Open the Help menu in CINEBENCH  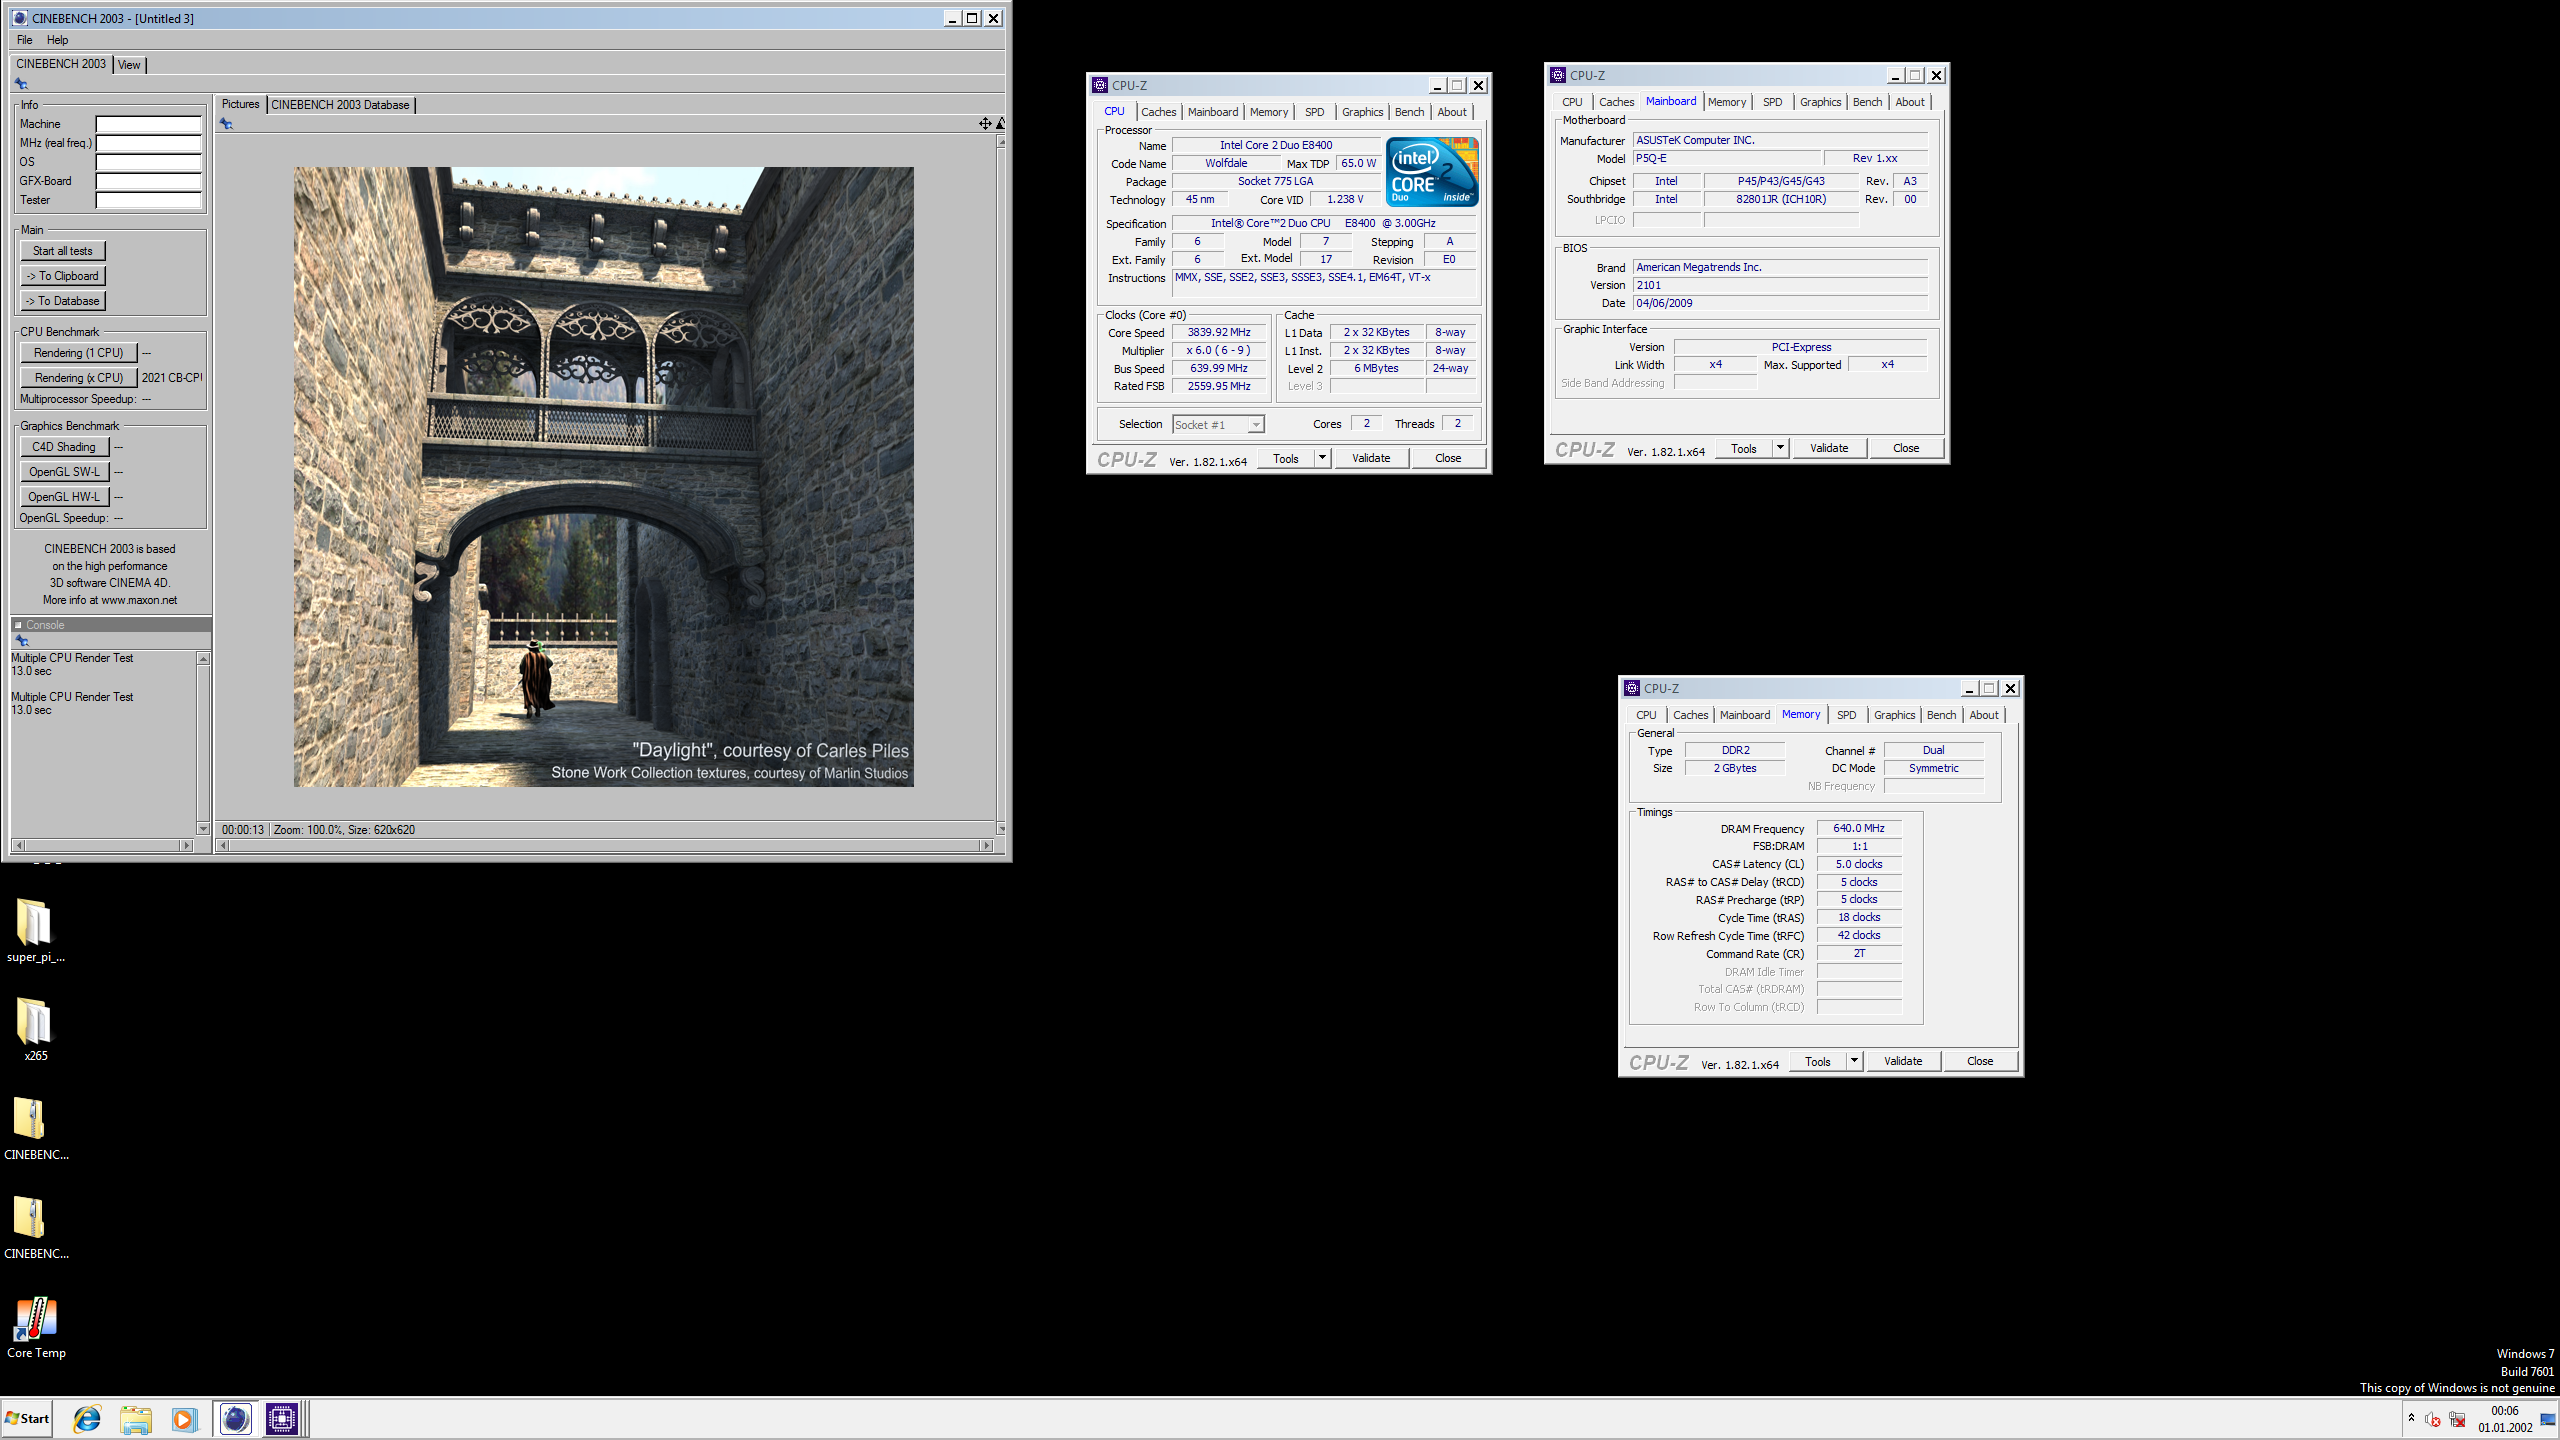click(x=57, y=40)
